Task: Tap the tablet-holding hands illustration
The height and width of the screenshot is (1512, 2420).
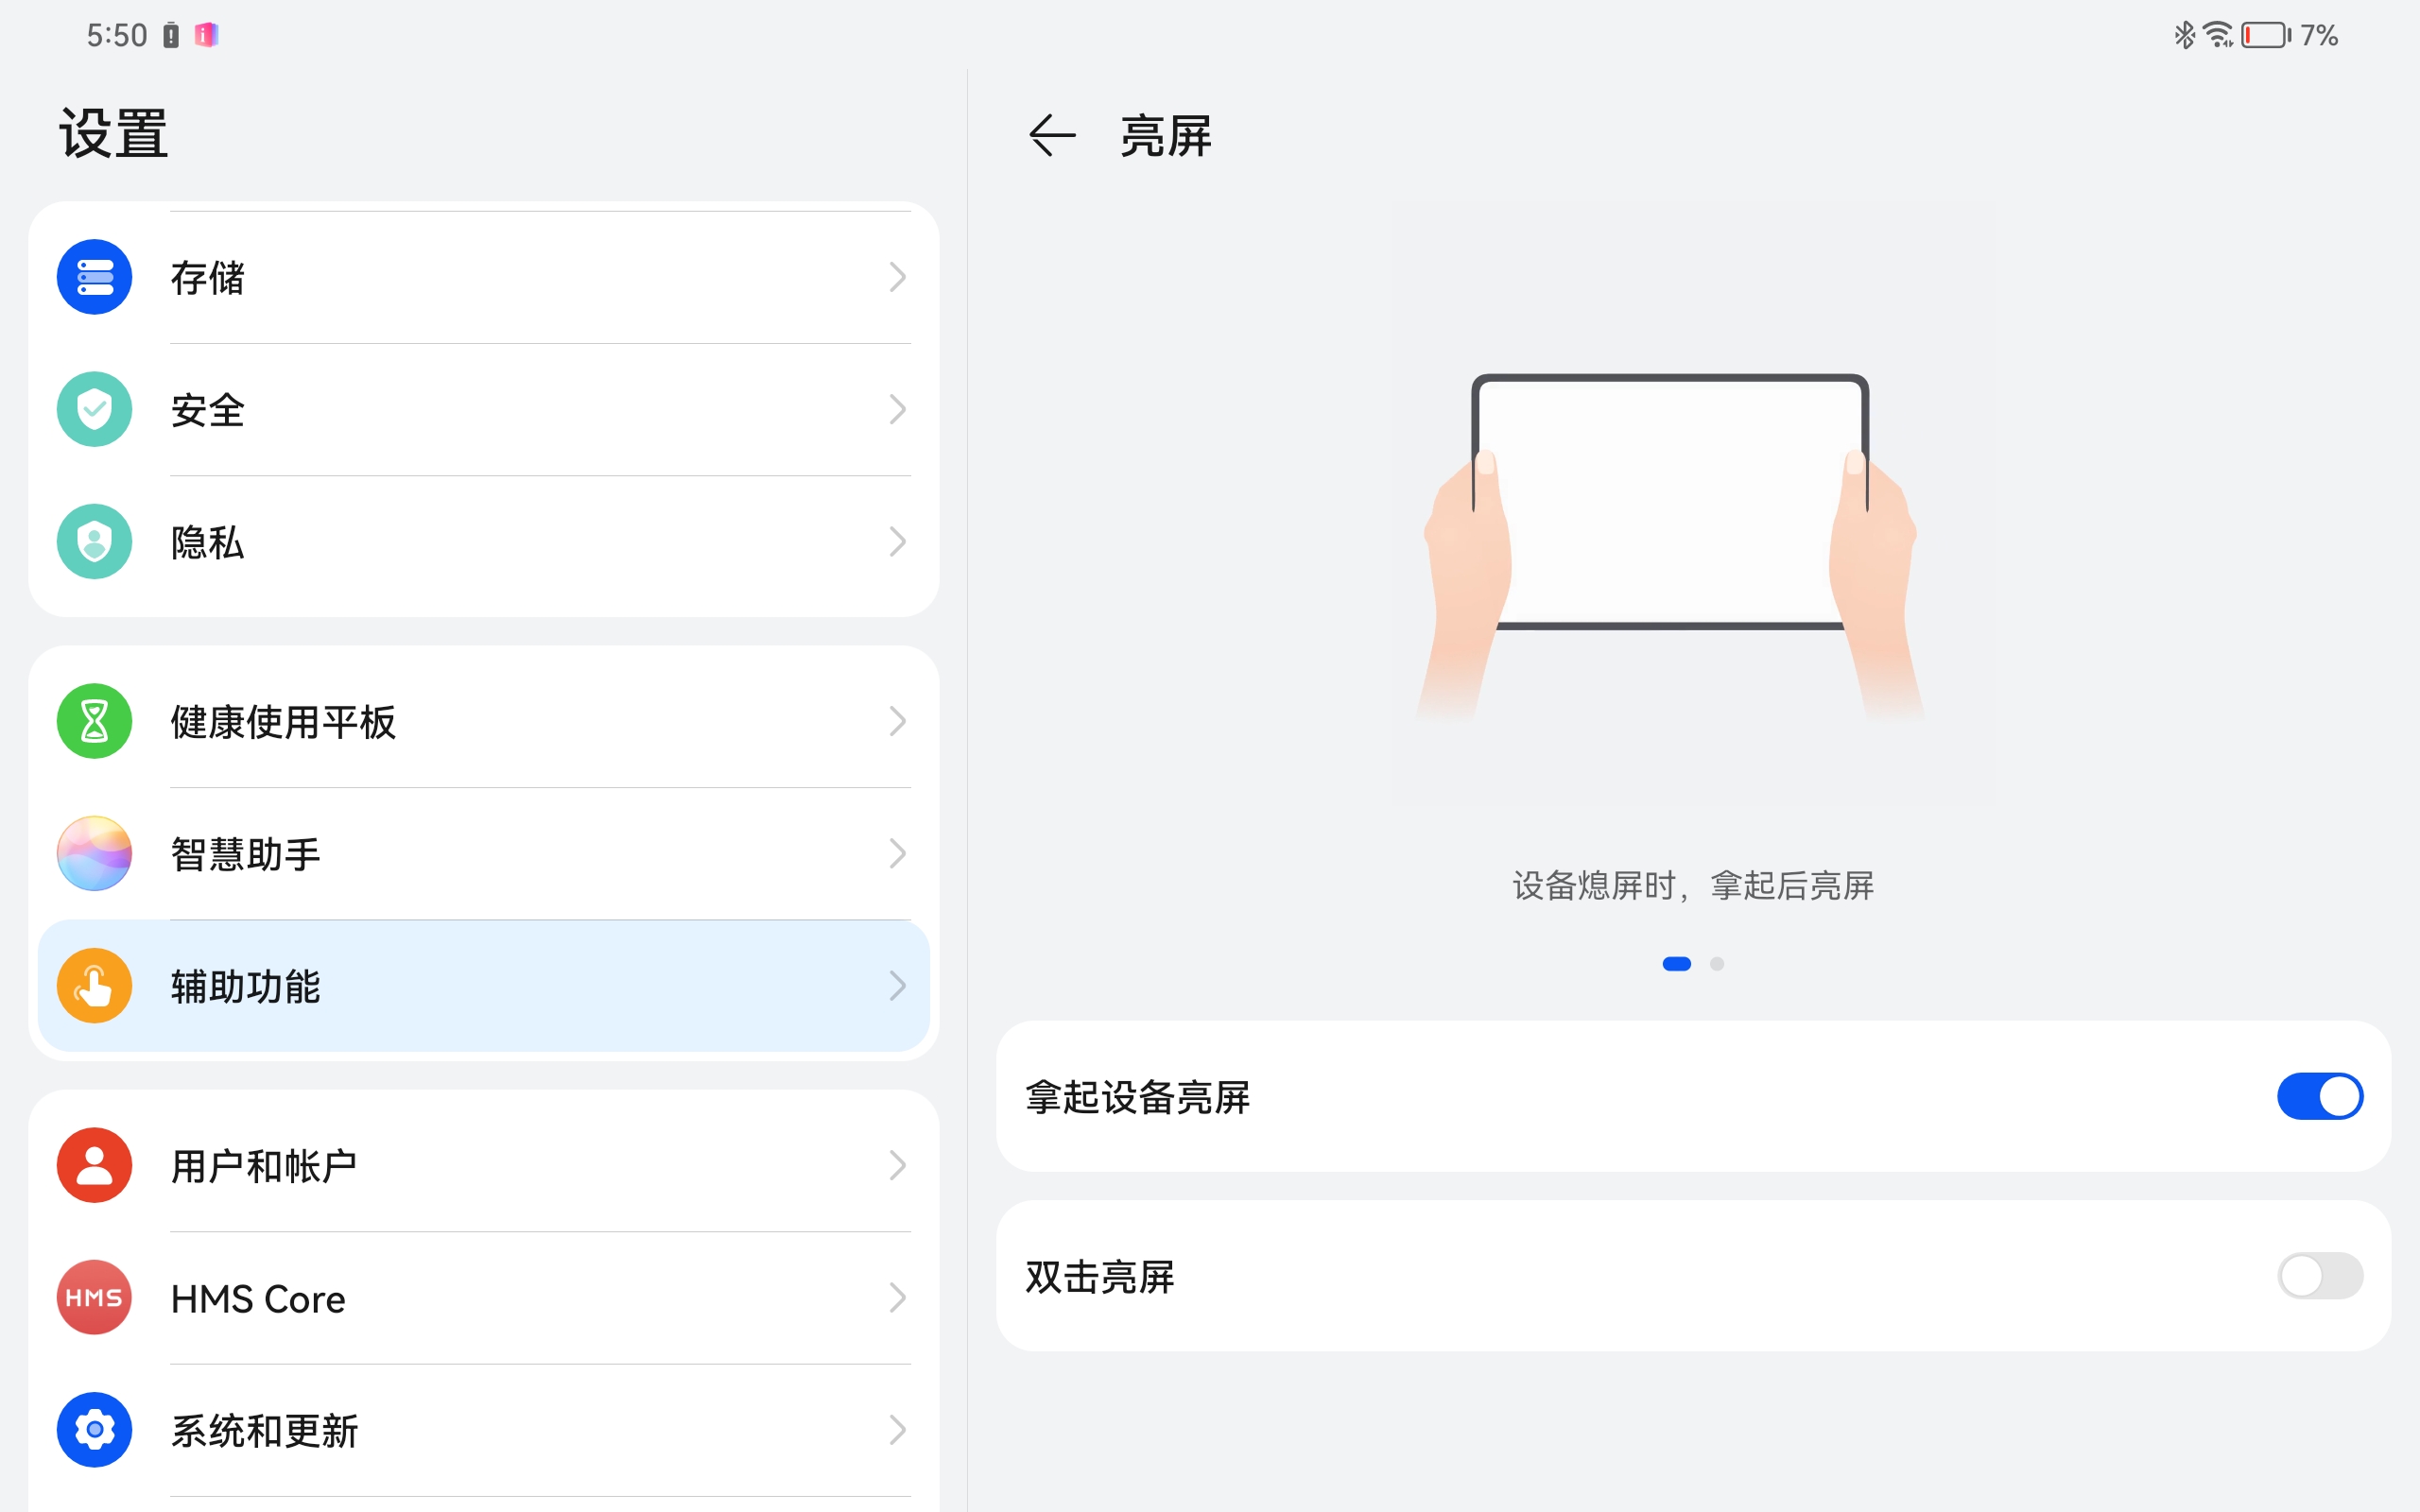Action: pos(1670,530)
